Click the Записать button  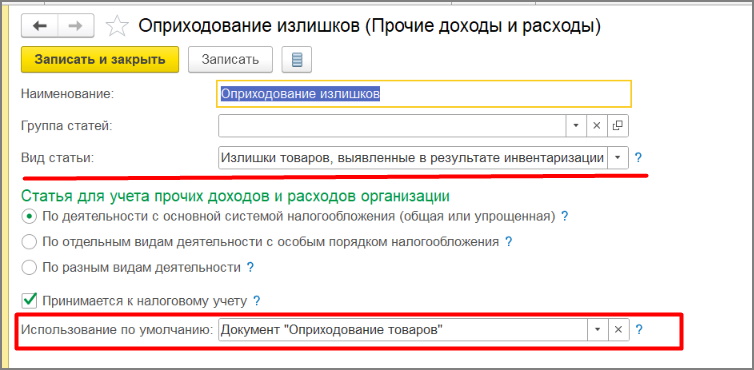[230, 60]
